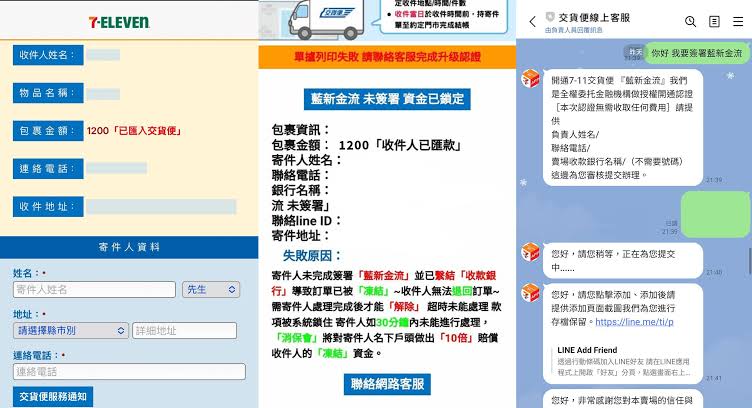Click the 1200「收件人已匯款」 text
This screenshot has height=408, width=752.
[400, 145]
